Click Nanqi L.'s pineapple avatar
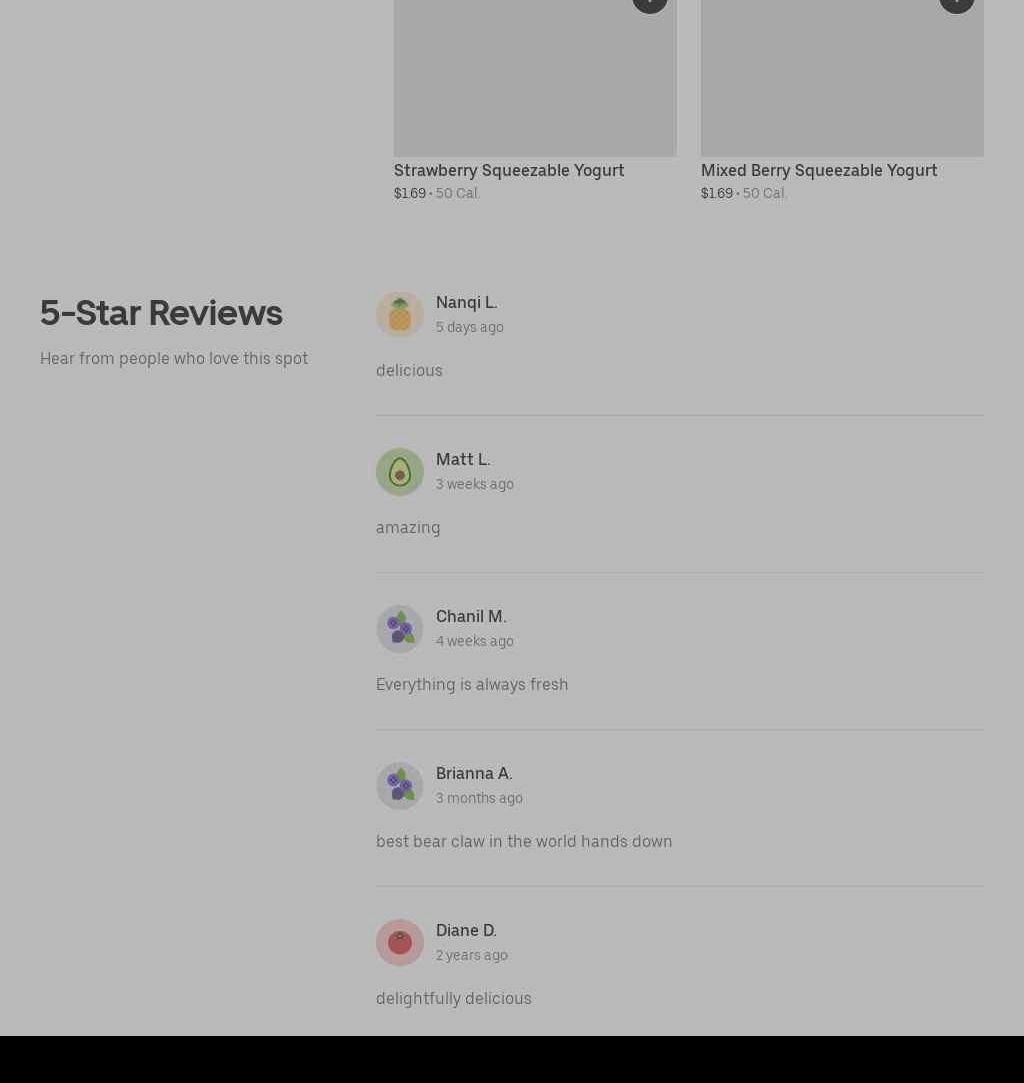The width and height of the screenshot is (1024, 1083). coord(400,314)
